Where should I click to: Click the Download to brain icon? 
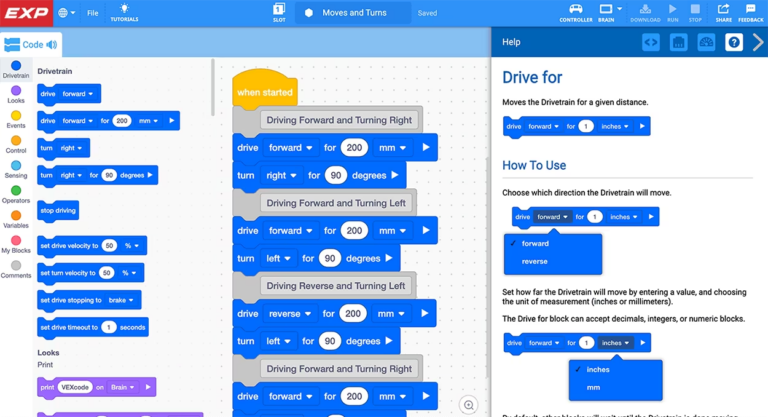[645, 12]
